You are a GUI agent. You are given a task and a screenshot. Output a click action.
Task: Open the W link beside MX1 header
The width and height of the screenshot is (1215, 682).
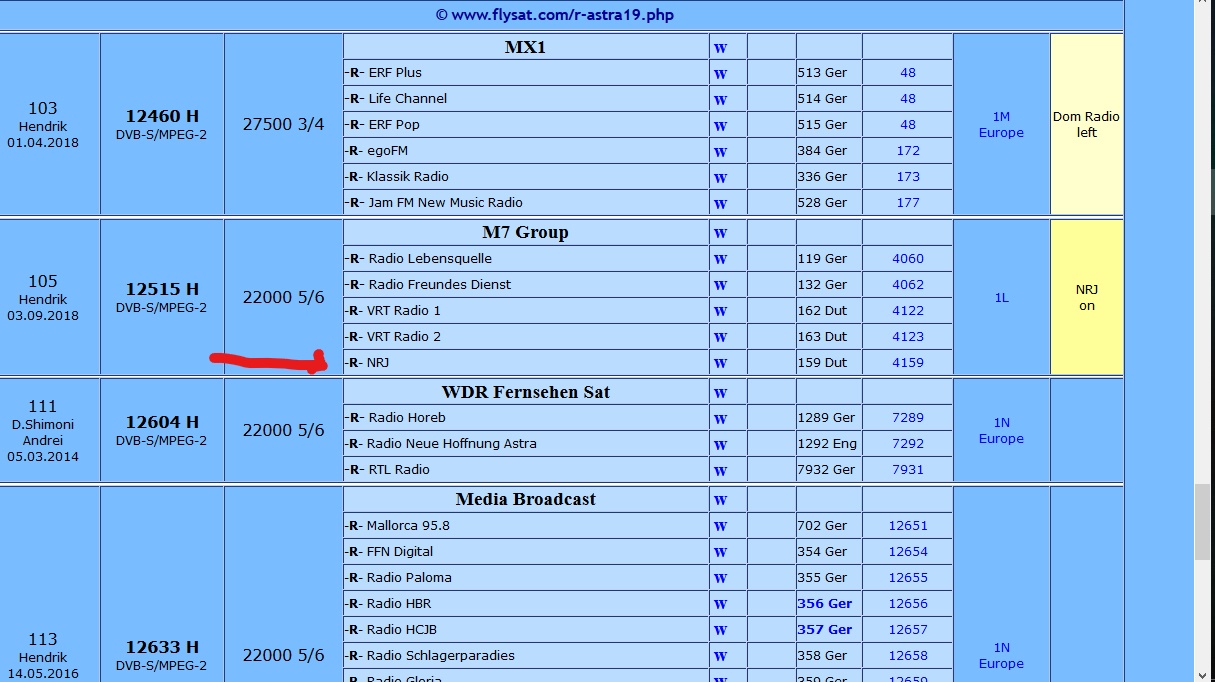pyautogui.click(x=720, y=47)
